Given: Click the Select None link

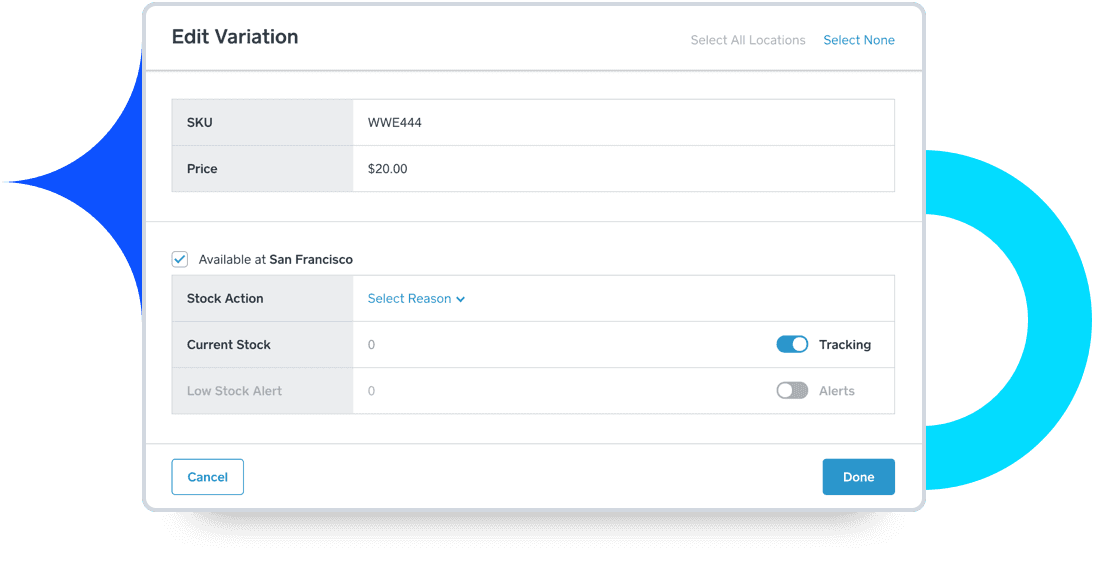Looking at the screenshot, I should [858, 40].
